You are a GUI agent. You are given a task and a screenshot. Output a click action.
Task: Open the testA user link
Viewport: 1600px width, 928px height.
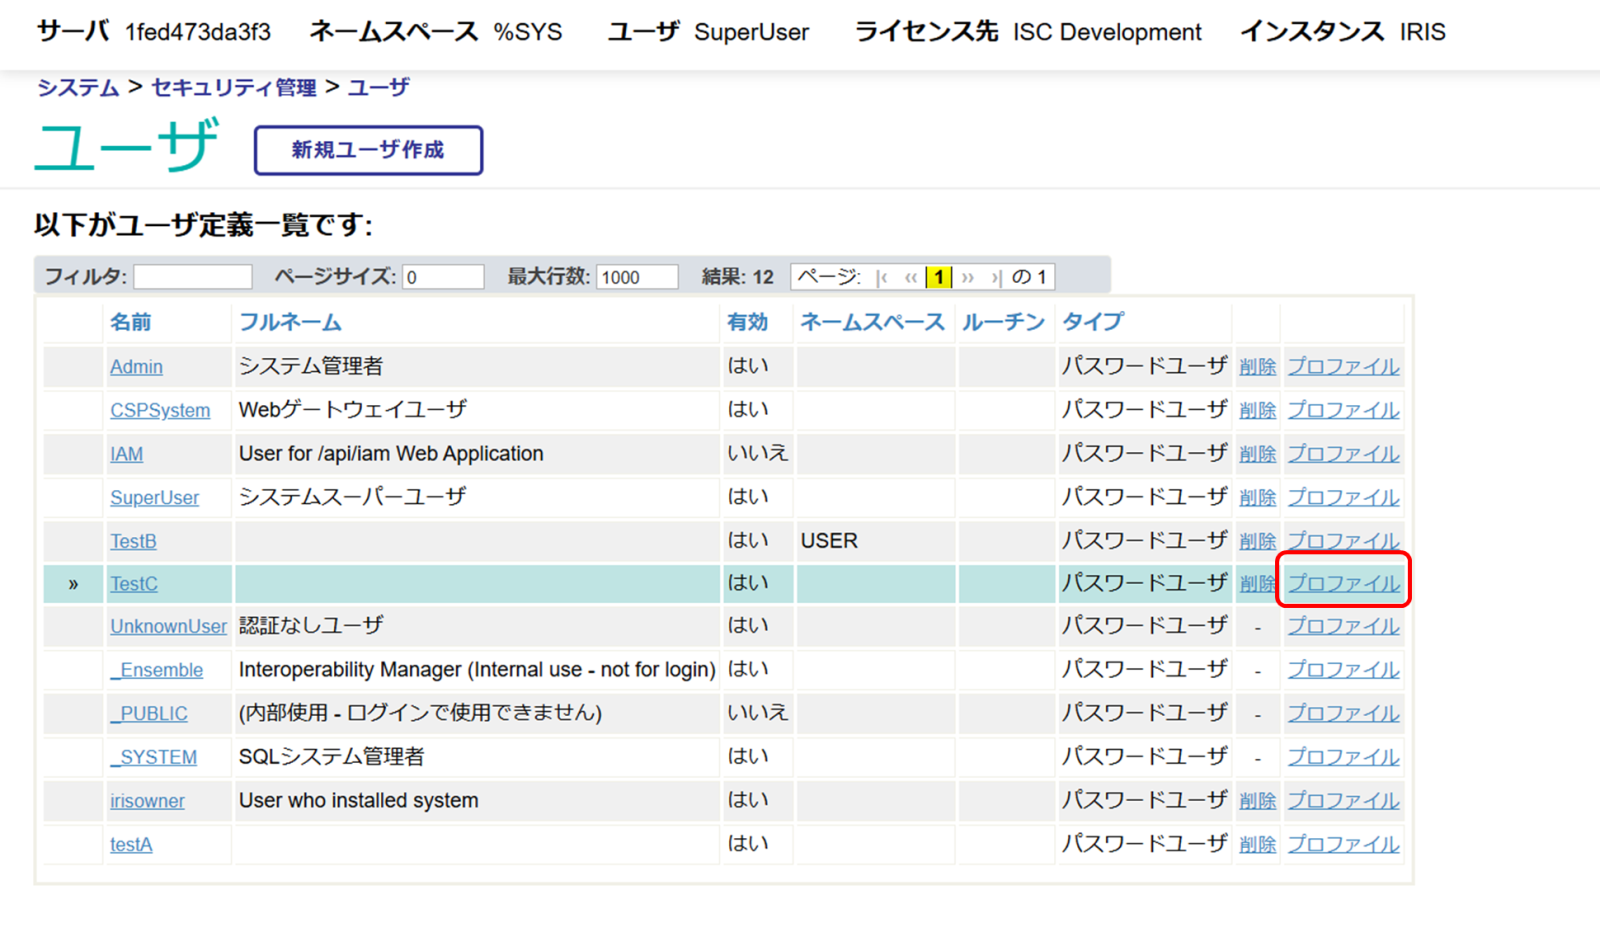point(131,845)
